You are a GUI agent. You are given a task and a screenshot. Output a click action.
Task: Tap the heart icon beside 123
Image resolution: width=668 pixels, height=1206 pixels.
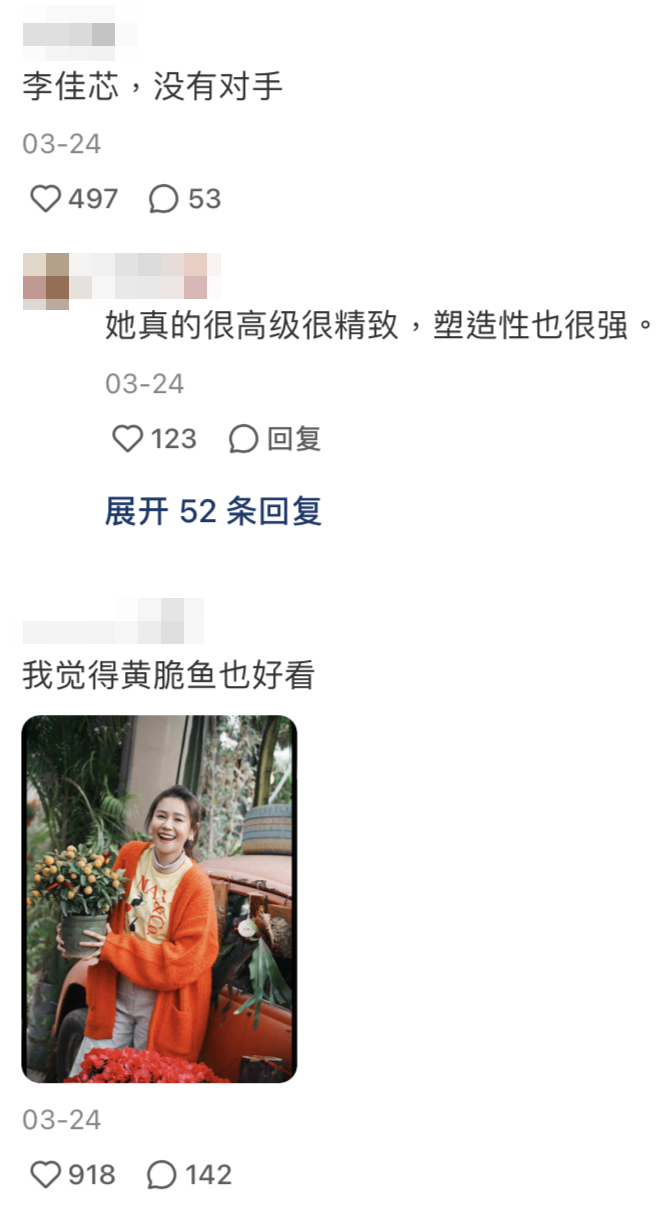127,439
